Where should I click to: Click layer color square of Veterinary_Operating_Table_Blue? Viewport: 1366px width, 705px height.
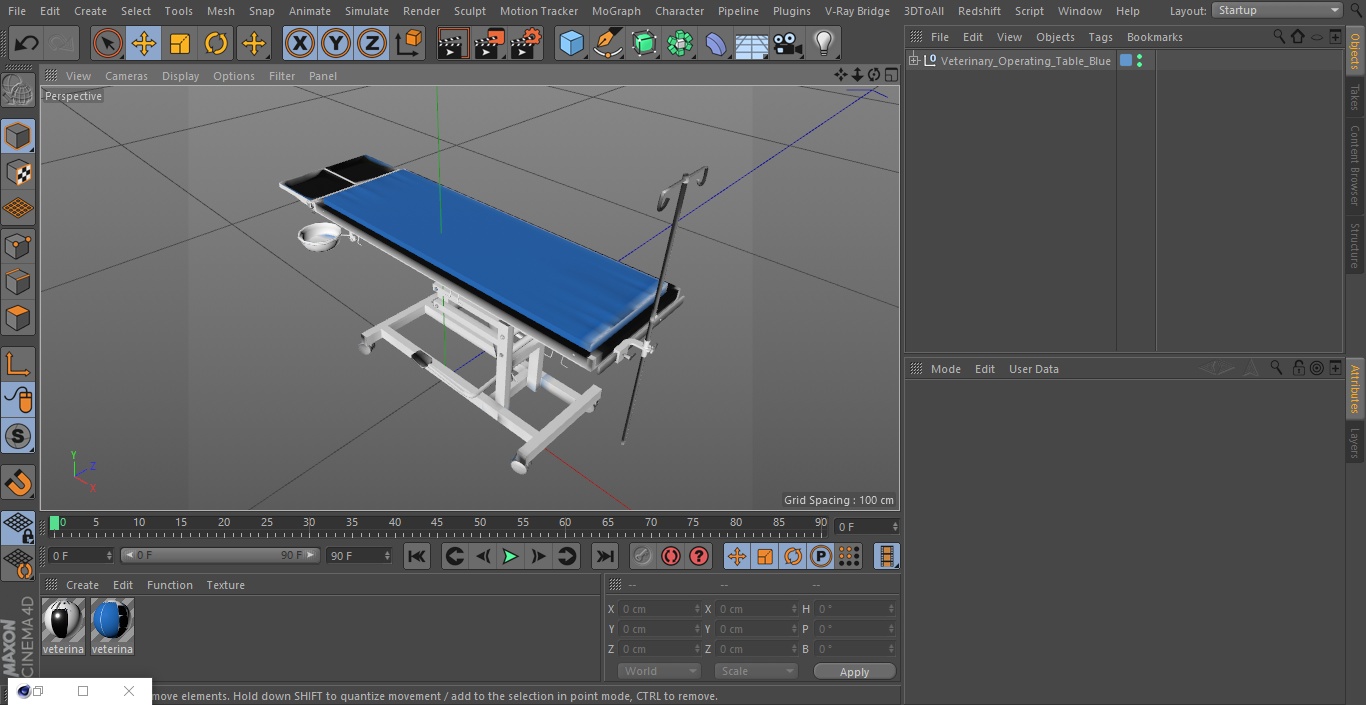coord(1126,61)
